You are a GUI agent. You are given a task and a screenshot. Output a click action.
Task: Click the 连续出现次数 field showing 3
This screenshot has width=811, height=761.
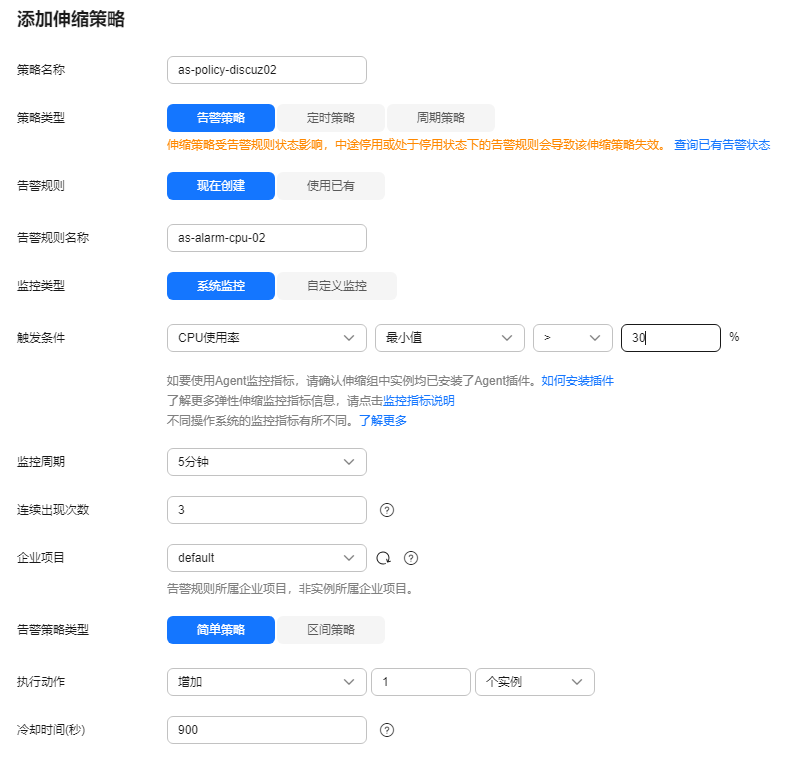[x=267, y=510]
